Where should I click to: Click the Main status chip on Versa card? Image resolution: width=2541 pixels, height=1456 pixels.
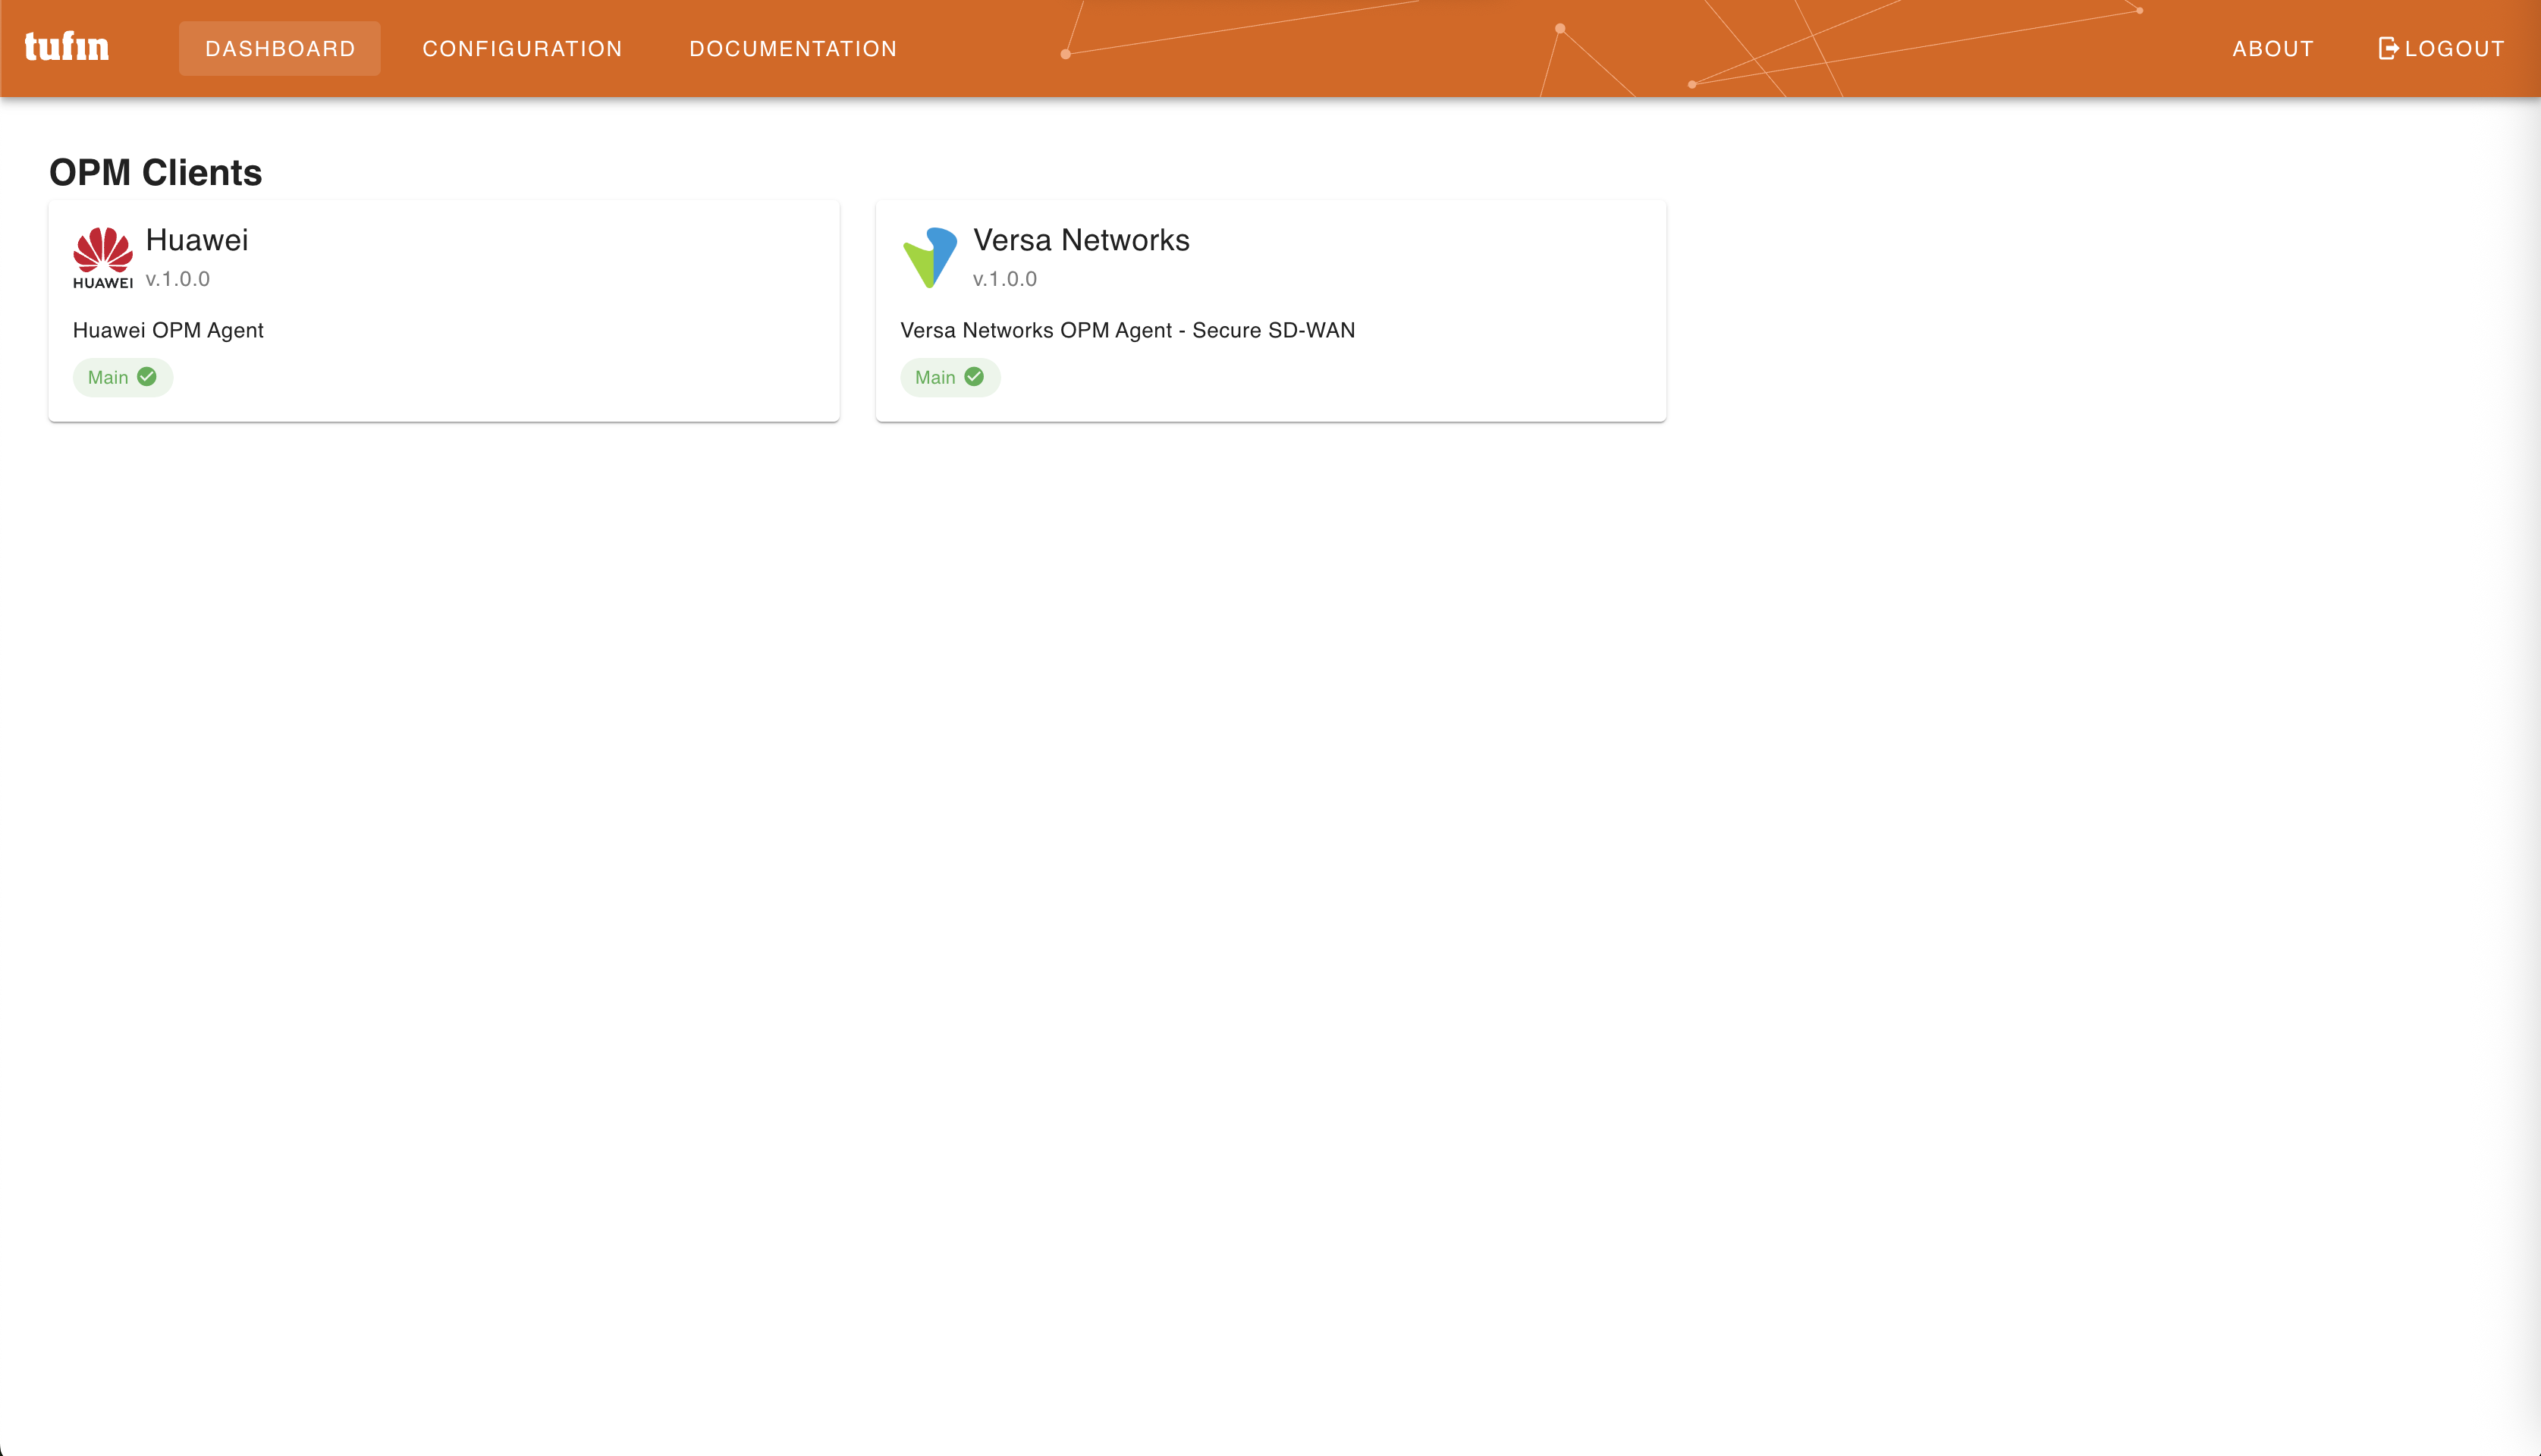(950, 377)
